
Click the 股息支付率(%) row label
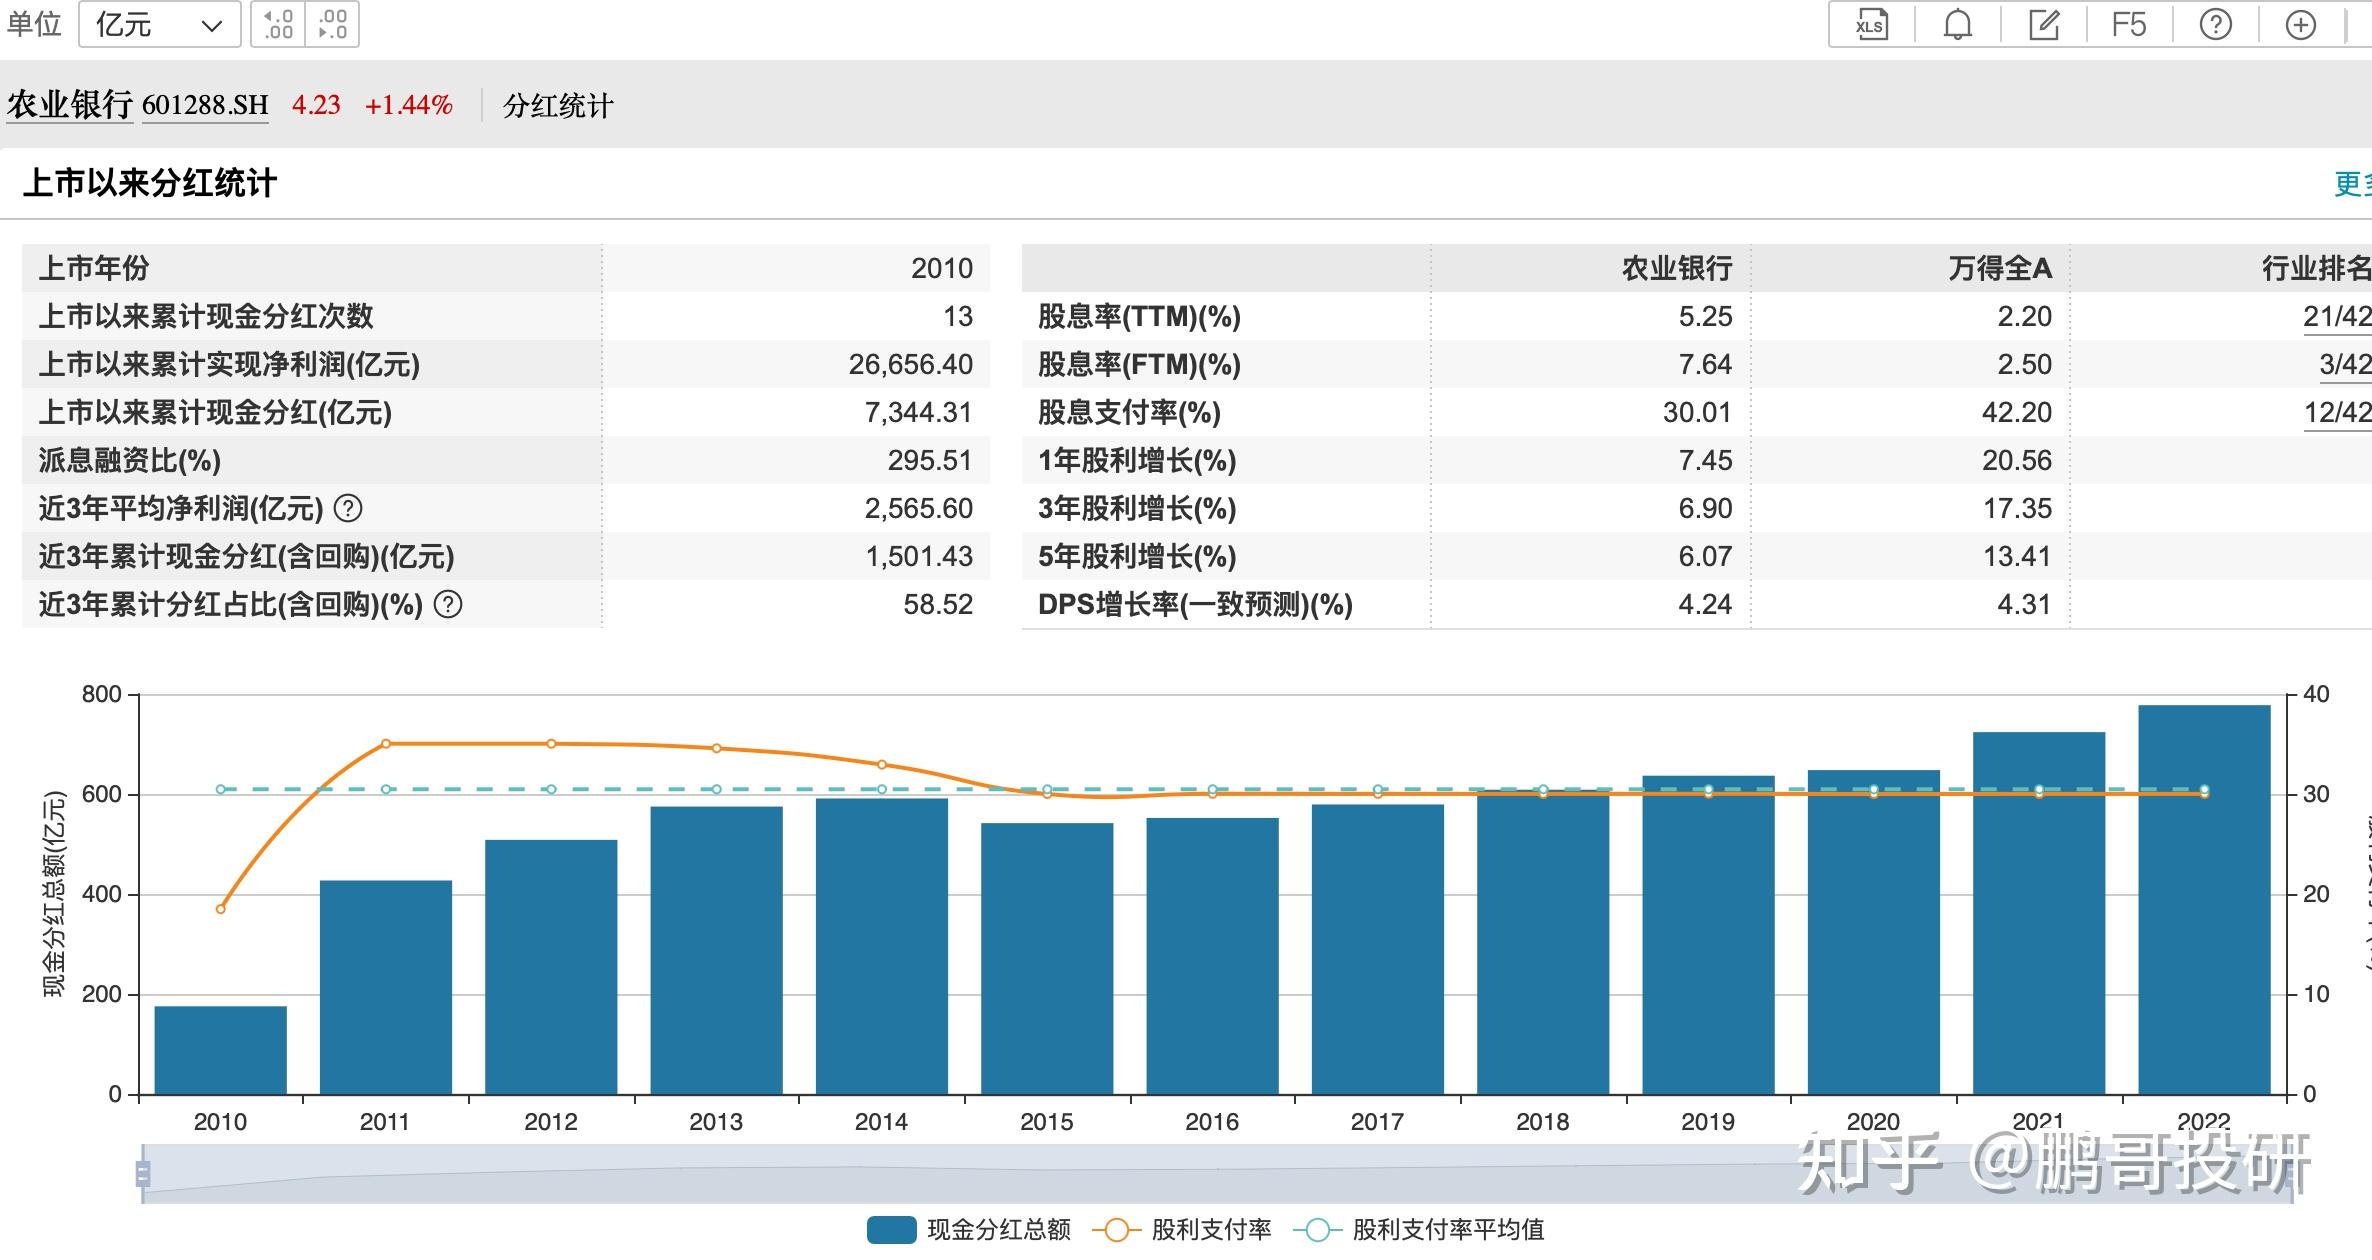(x=1129, y=413)
